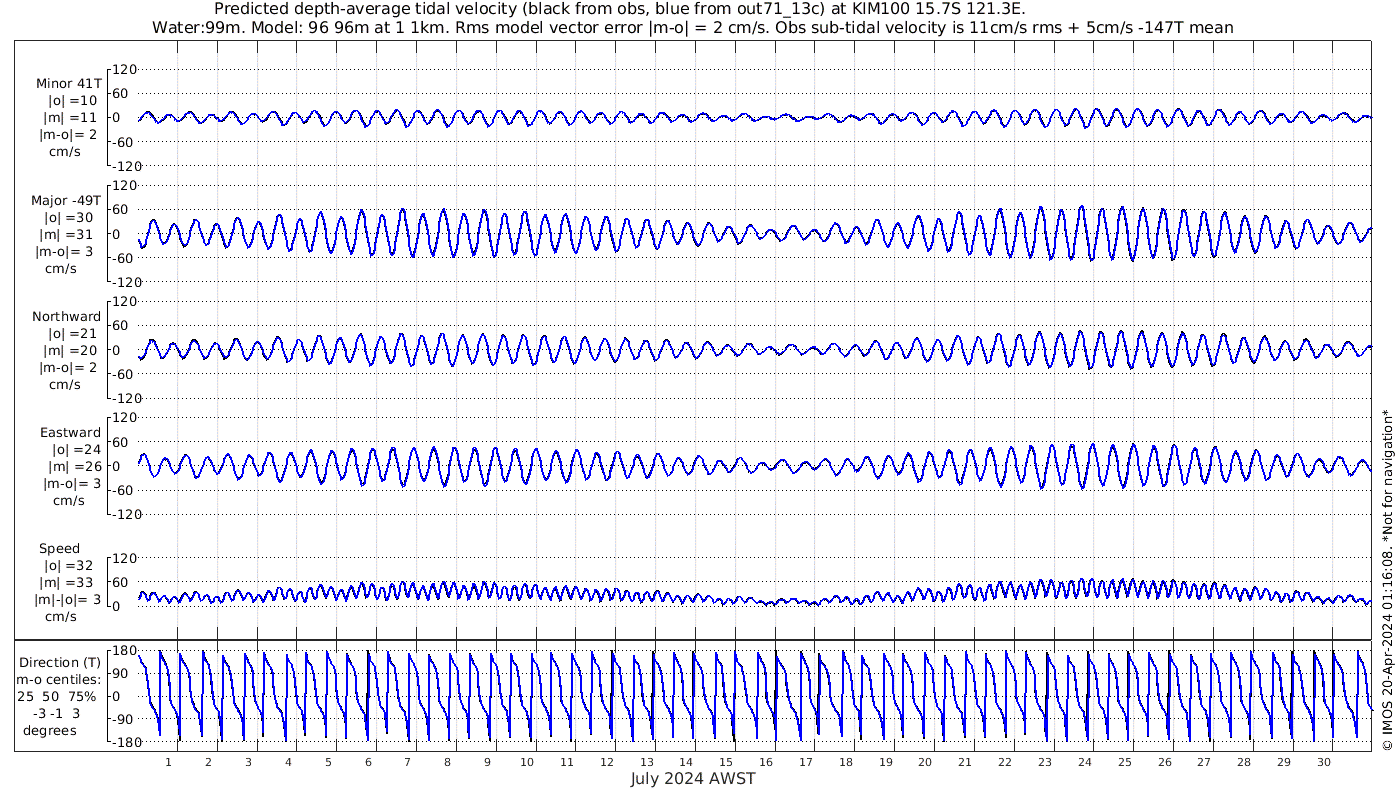This screenshot has width=1400, height=800.
Task: Click the 'Eastward' panel label
Action: (x=70, y=432)
